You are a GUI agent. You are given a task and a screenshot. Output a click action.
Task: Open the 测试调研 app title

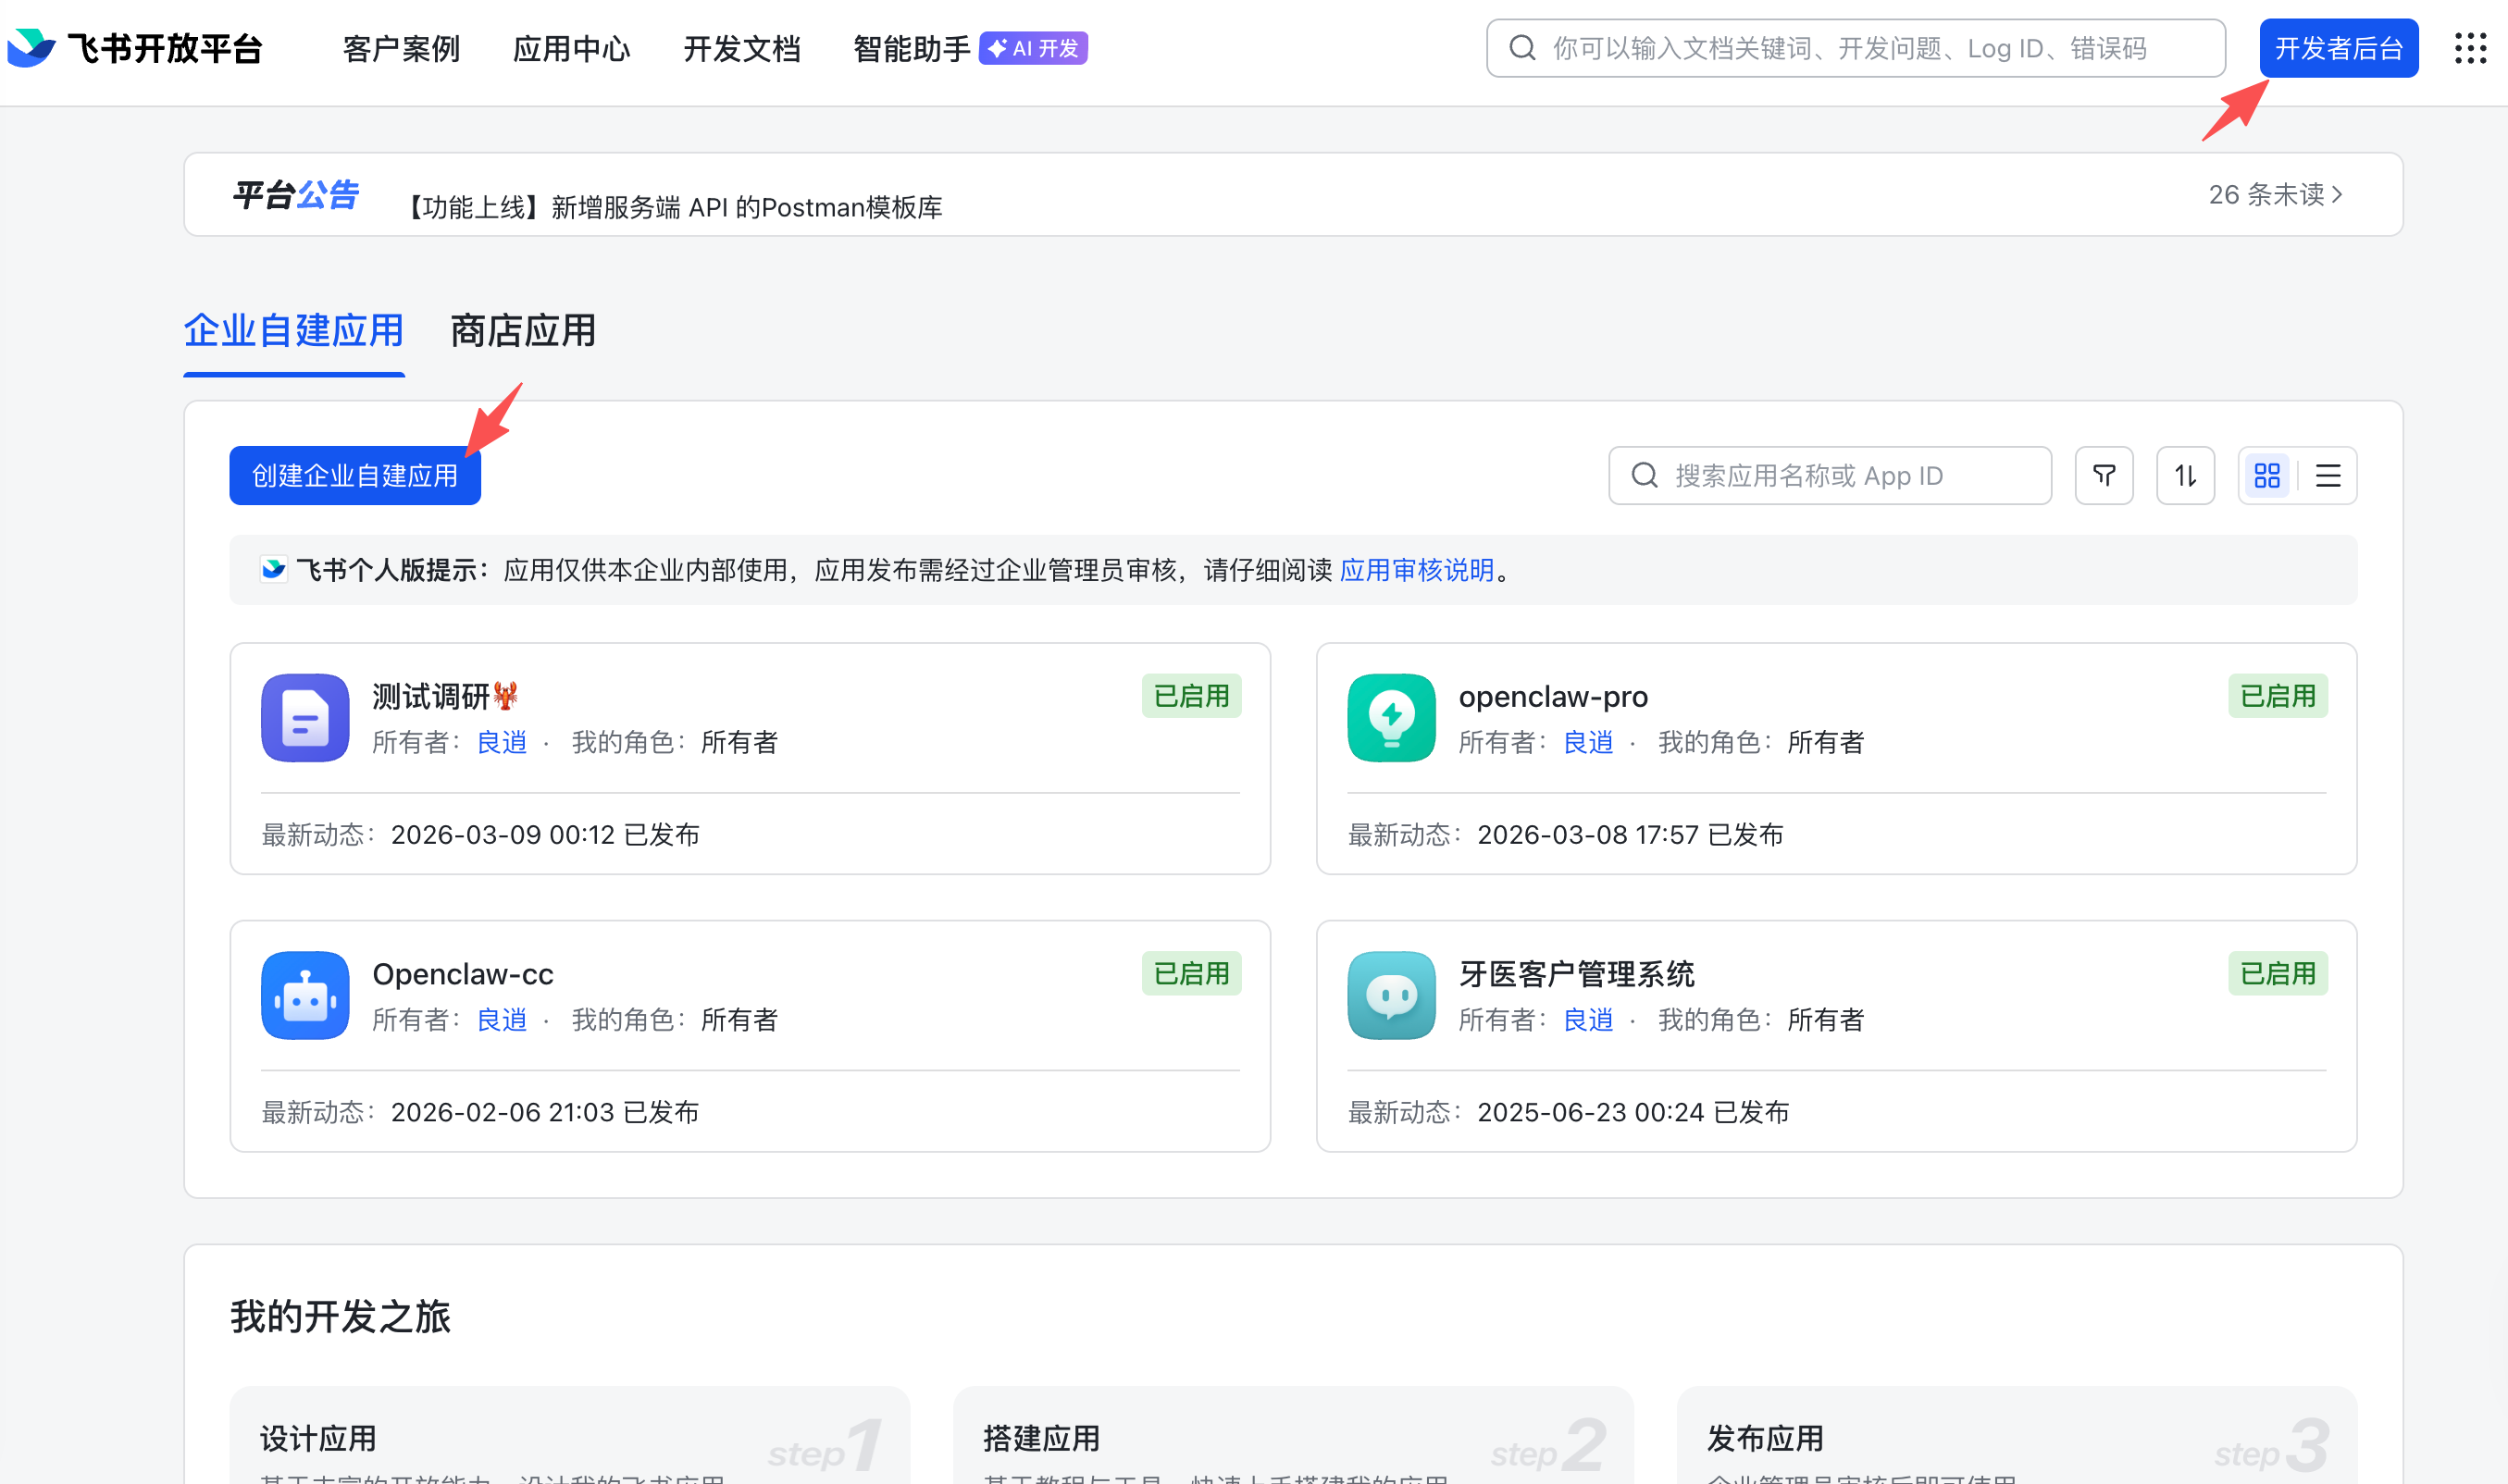[x=445, y=696]
